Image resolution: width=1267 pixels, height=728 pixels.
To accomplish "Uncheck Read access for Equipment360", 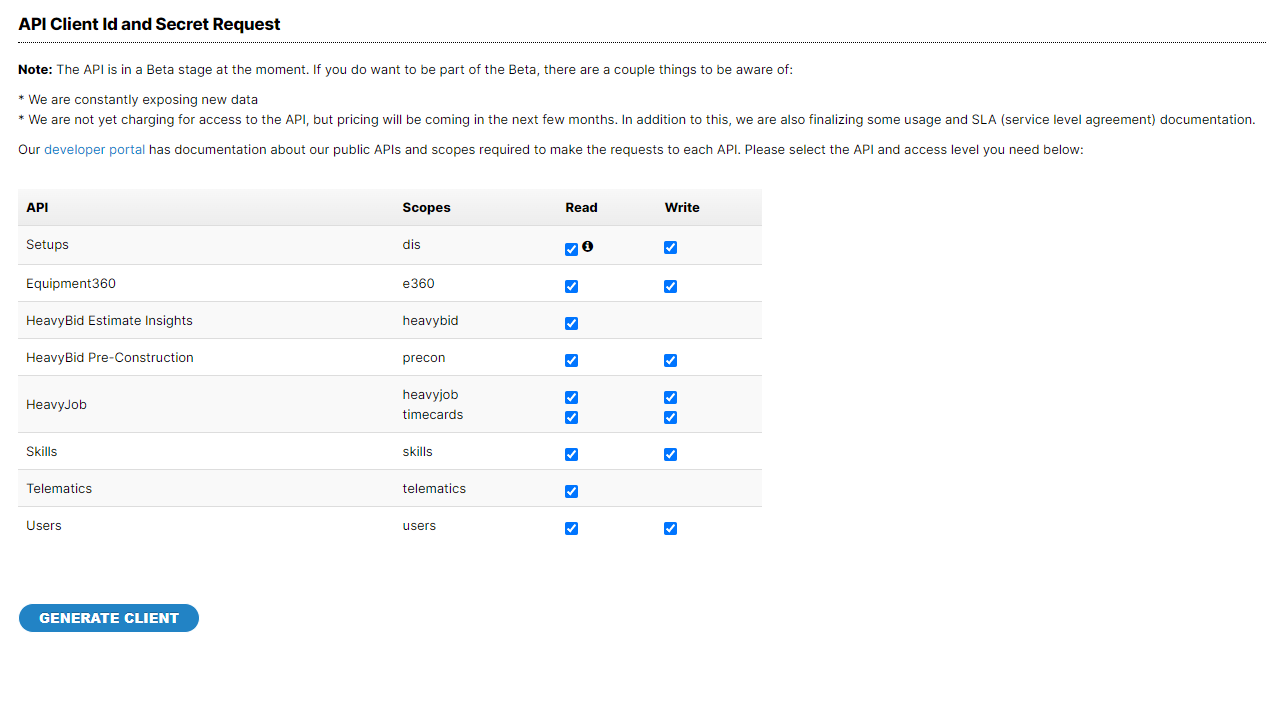I will tap(571, 286).
